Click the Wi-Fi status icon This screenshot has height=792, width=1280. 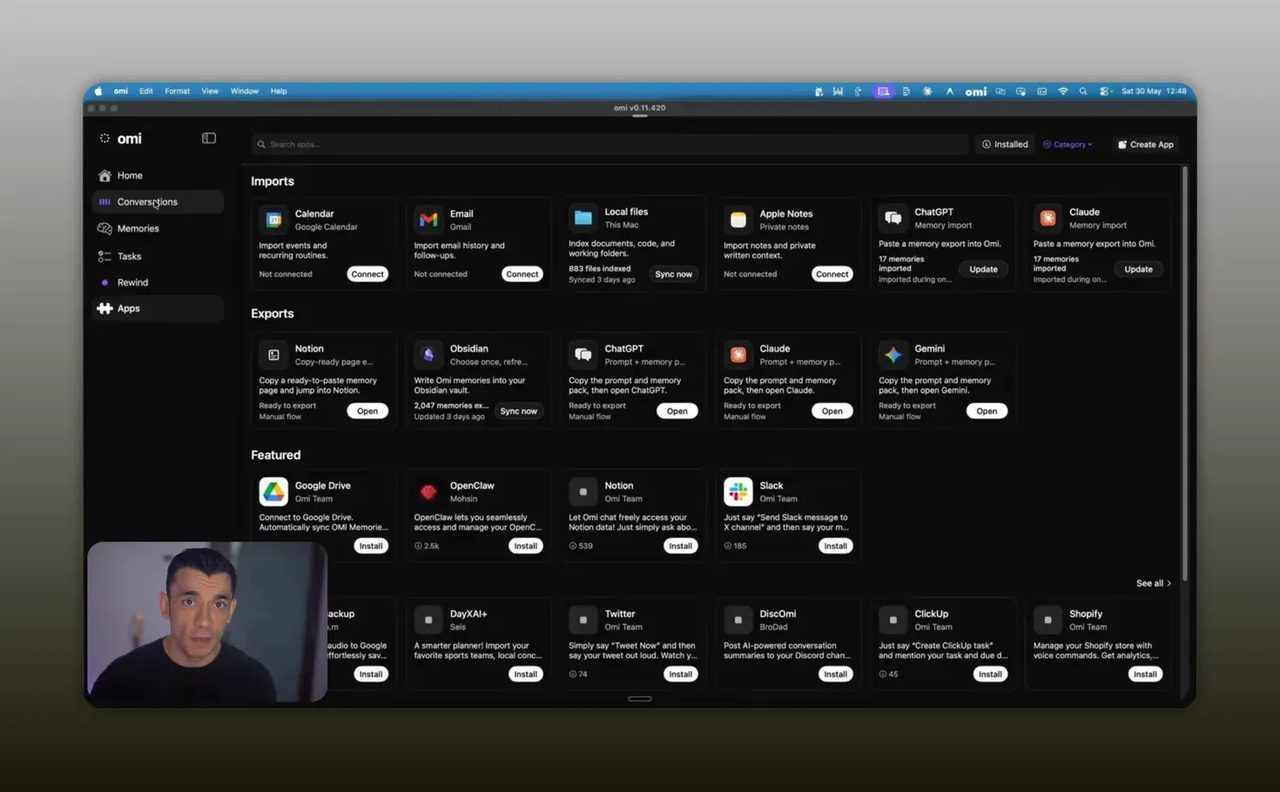pyautogui.click(x=1063, y=91)
